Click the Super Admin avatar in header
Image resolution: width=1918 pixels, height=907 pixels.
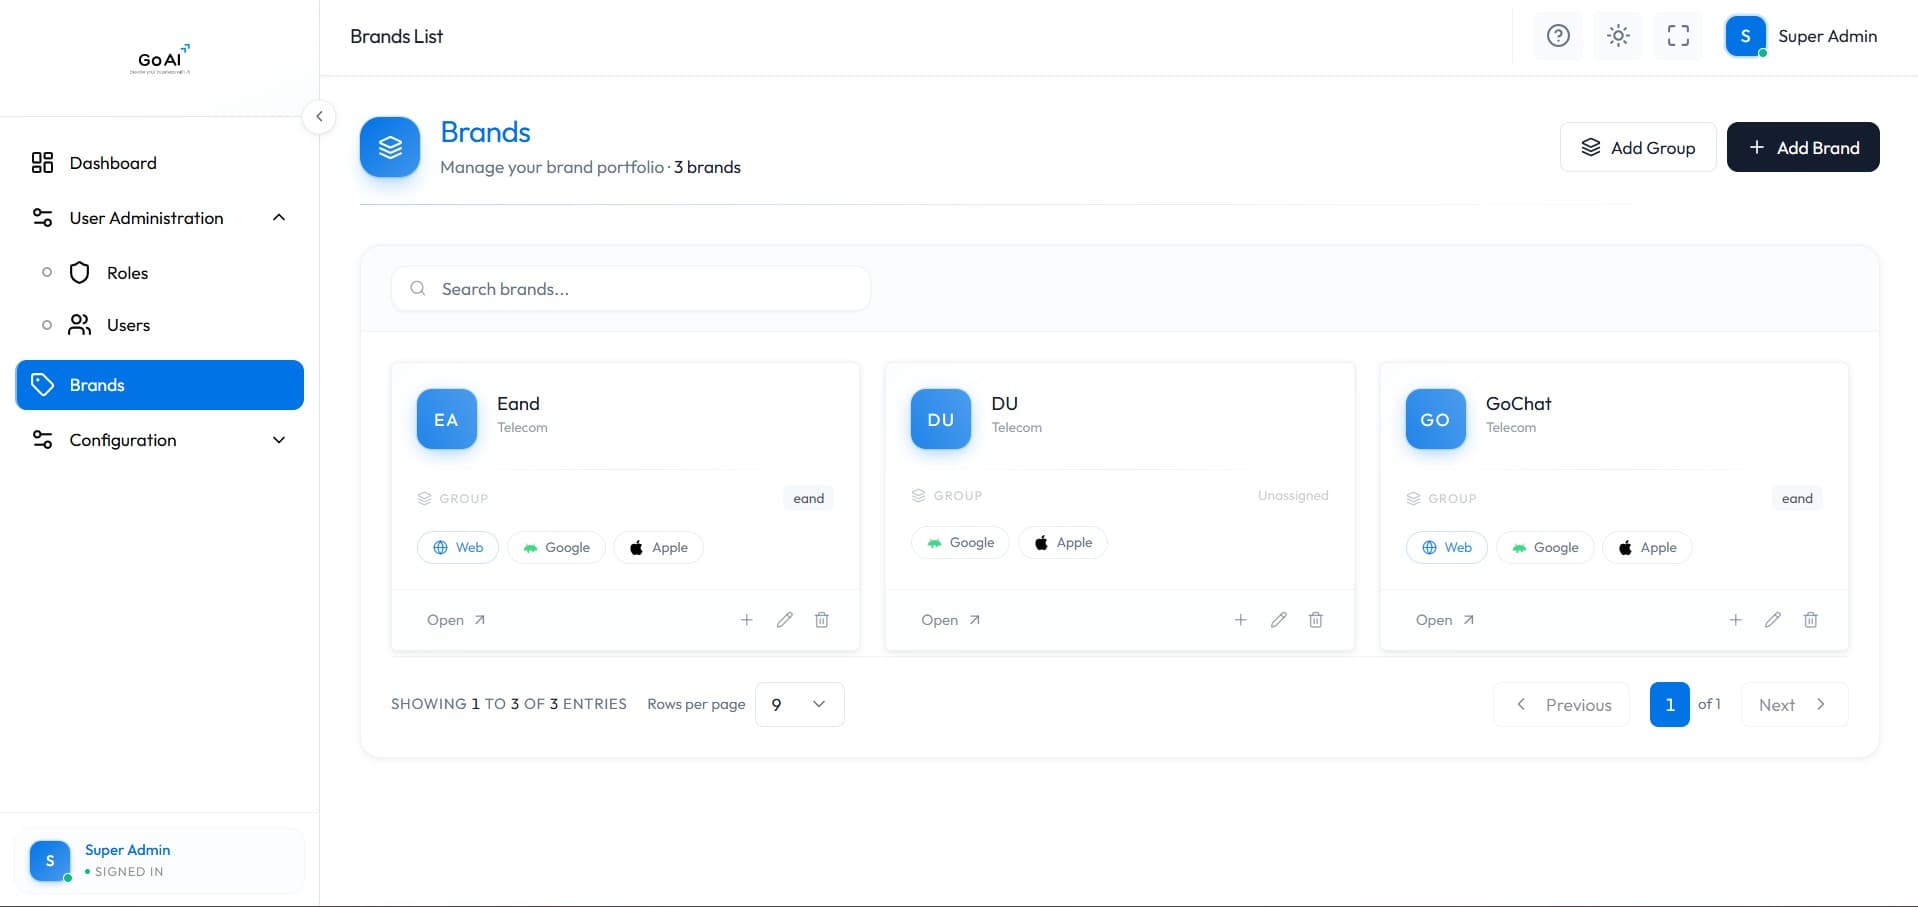1745,36
